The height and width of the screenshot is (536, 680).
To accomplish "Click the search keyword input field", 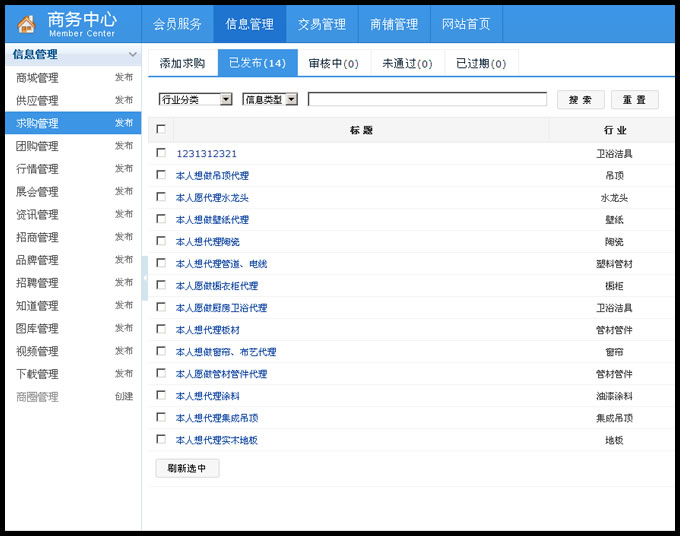I will click(427, 99).
